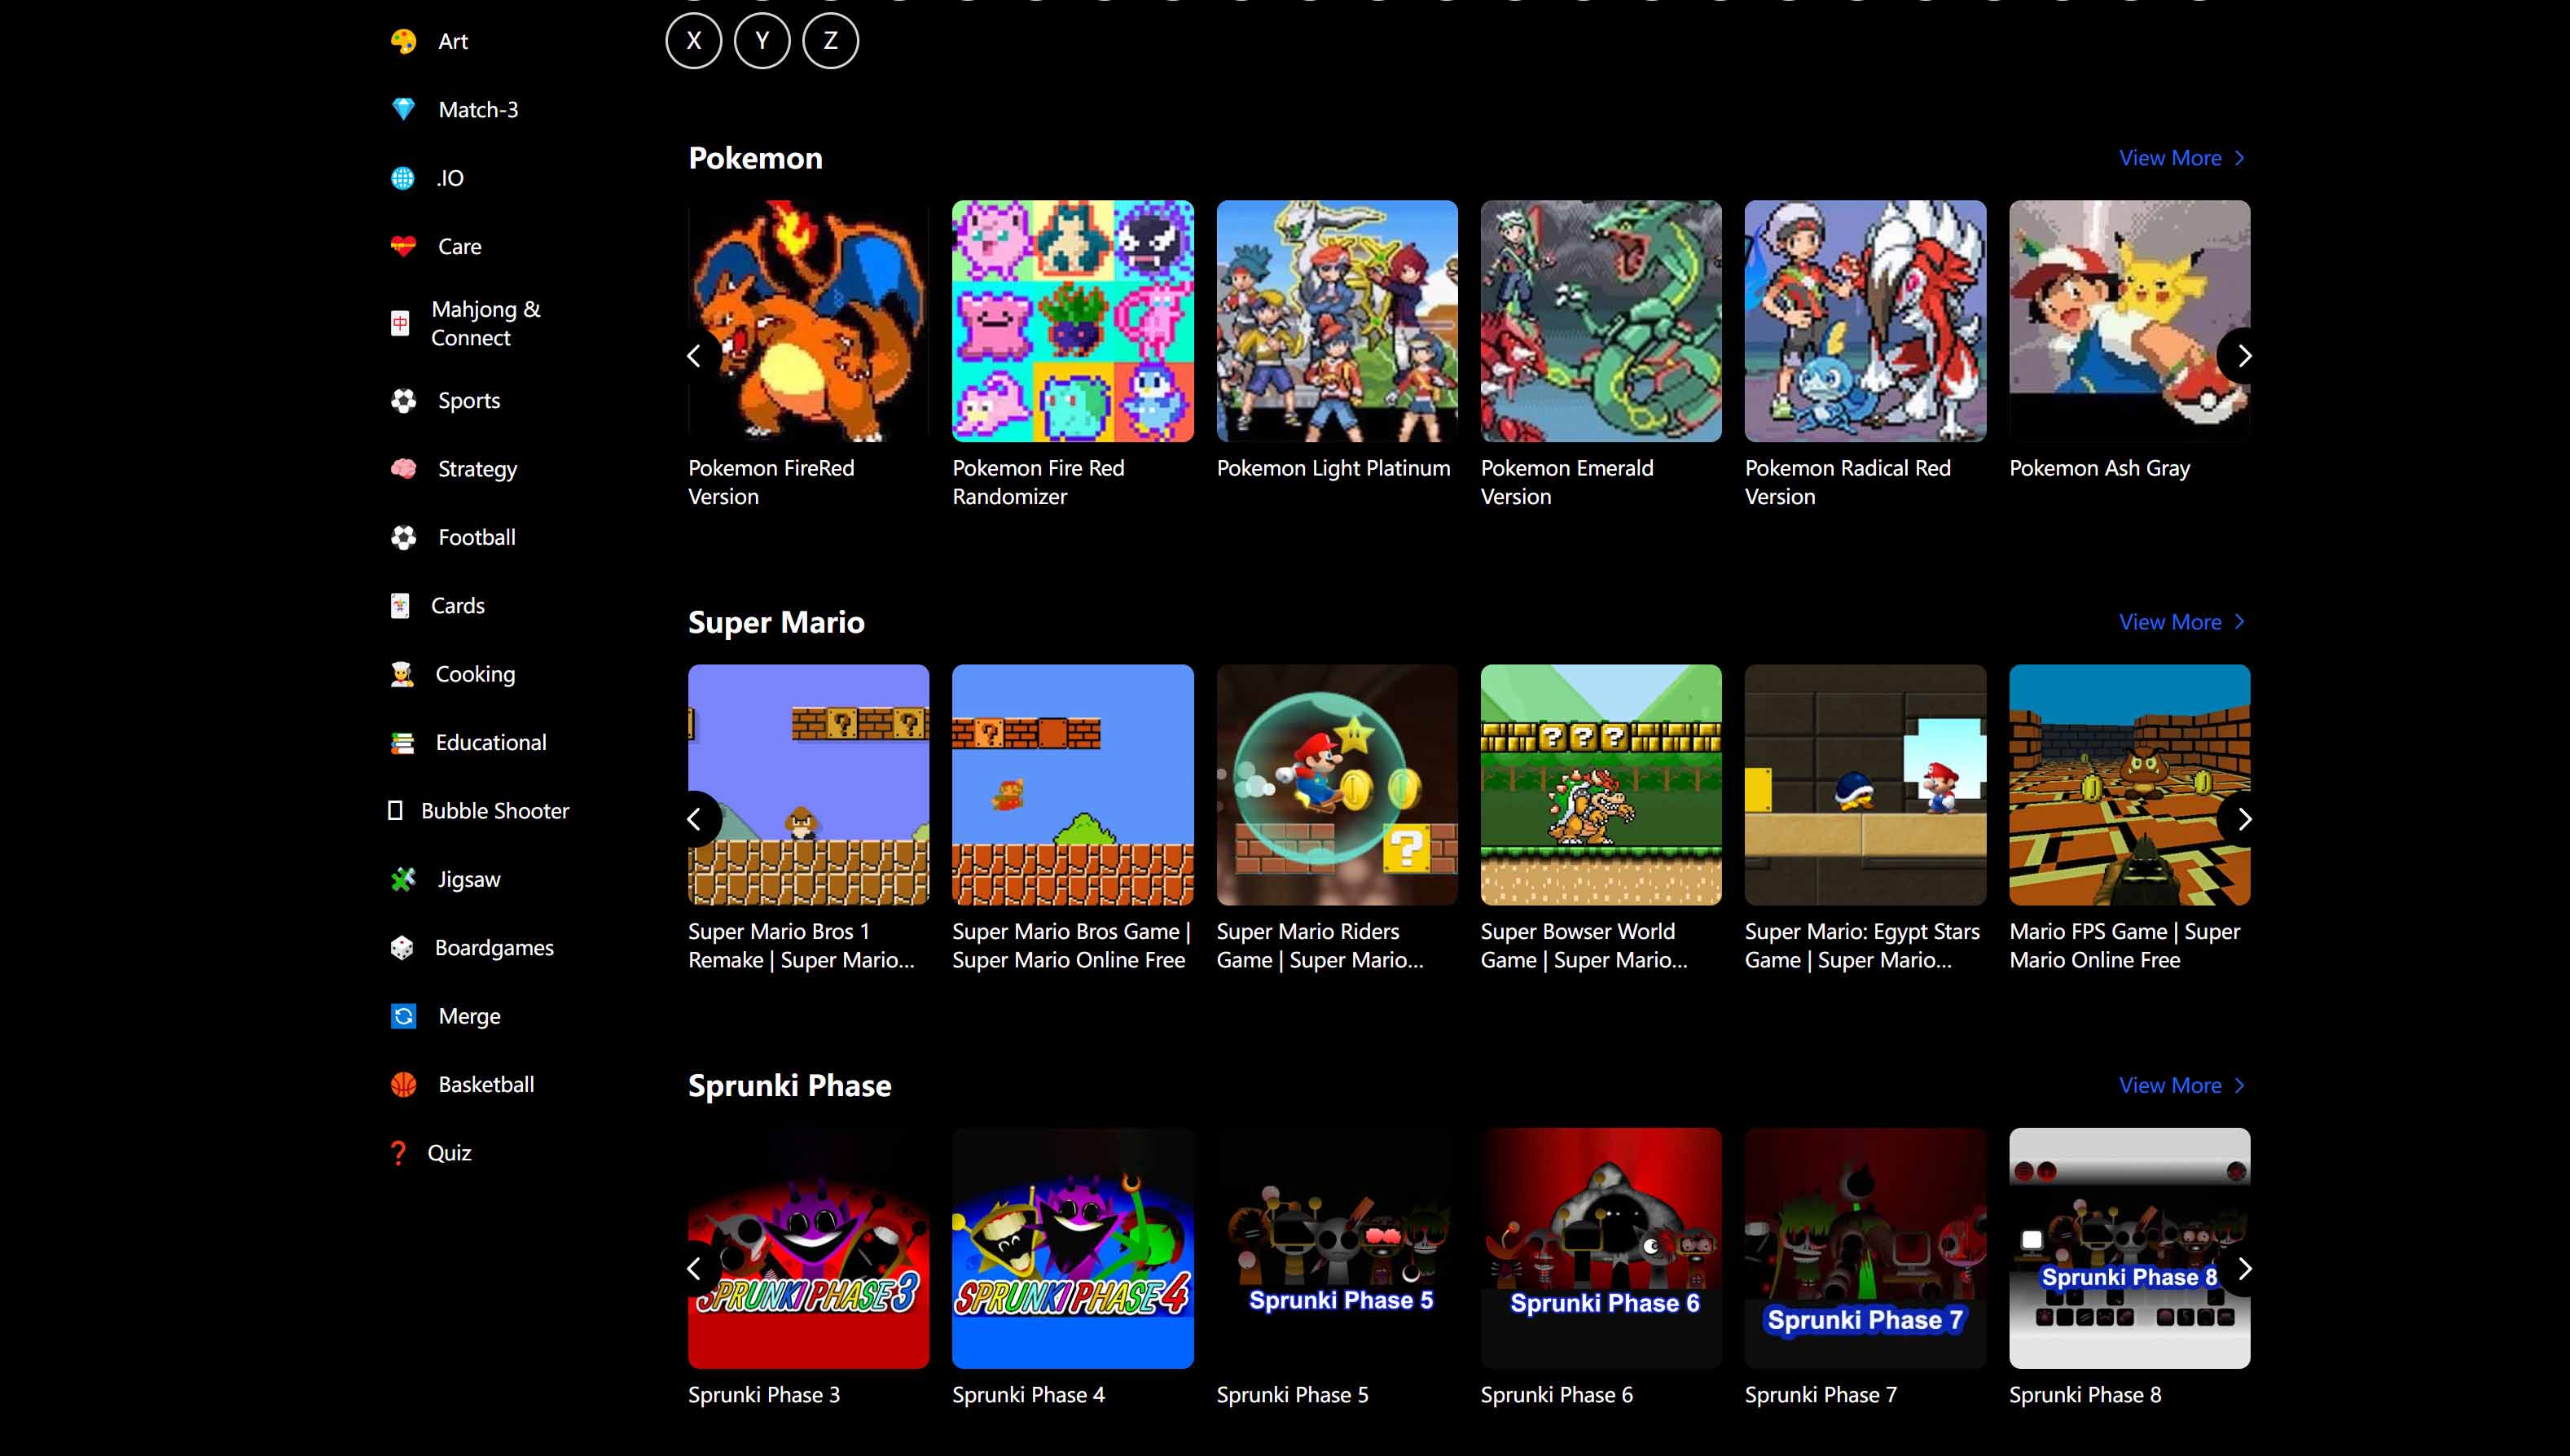This screenshot has height=1456, width=2570.
Task: Open Super Mario Riders Game thumbnail
Action: tap(1337, 785)
